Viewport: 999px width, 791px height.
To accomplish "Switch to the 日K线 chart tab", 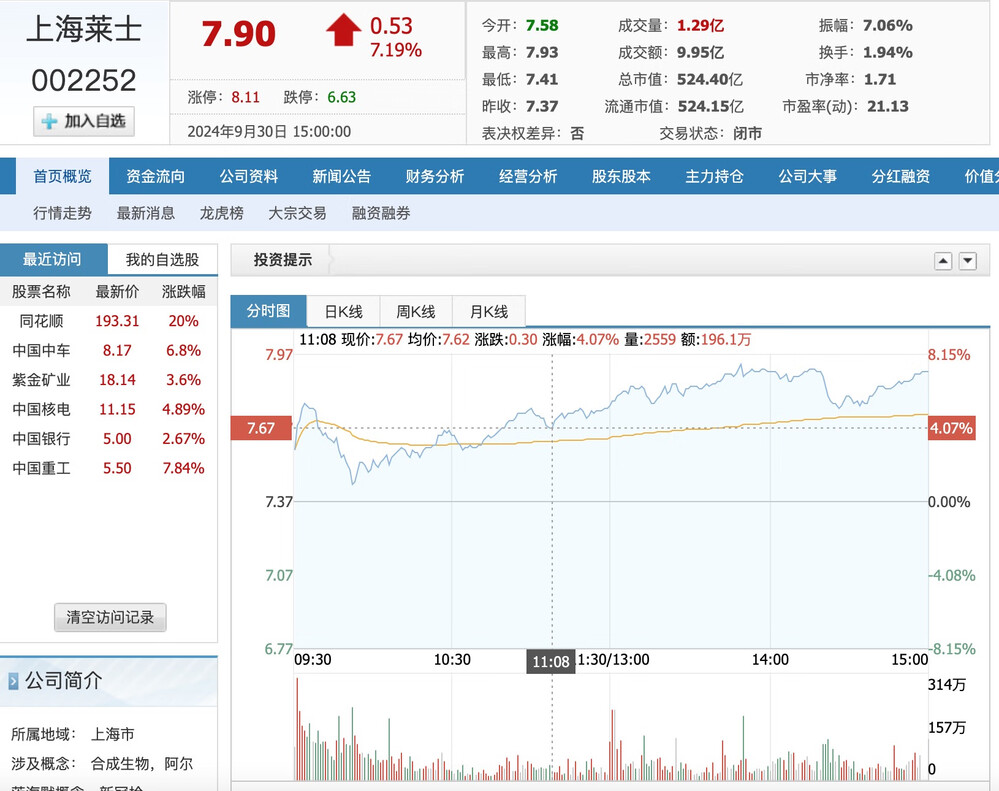I will point(343,311).
